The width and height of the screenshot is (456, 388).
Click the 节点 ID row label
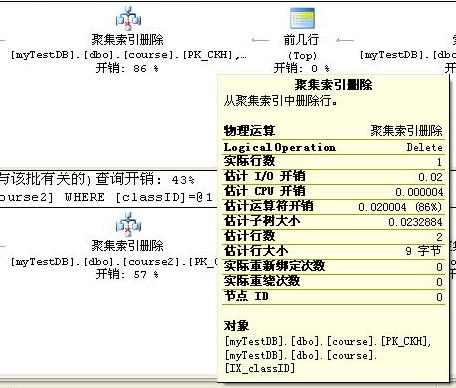[246, 296]
